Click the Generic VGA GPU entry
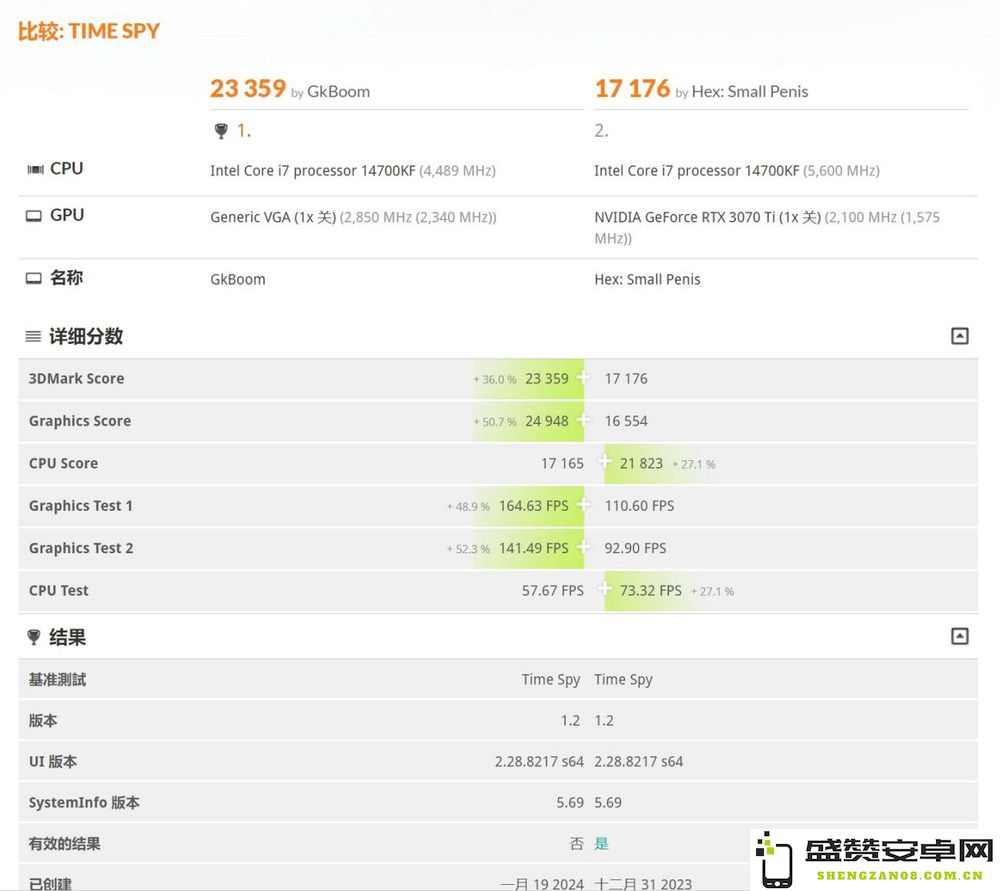The image size is (1000, 891). coord(353,217)
